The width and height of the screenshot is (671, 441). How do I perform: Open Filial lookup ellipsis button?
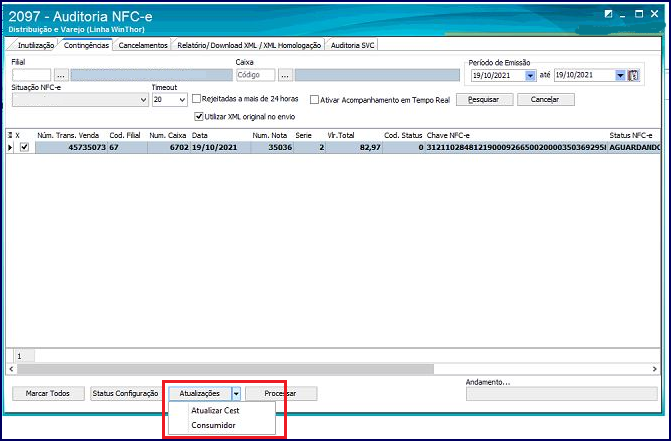[x=61, y=75]
